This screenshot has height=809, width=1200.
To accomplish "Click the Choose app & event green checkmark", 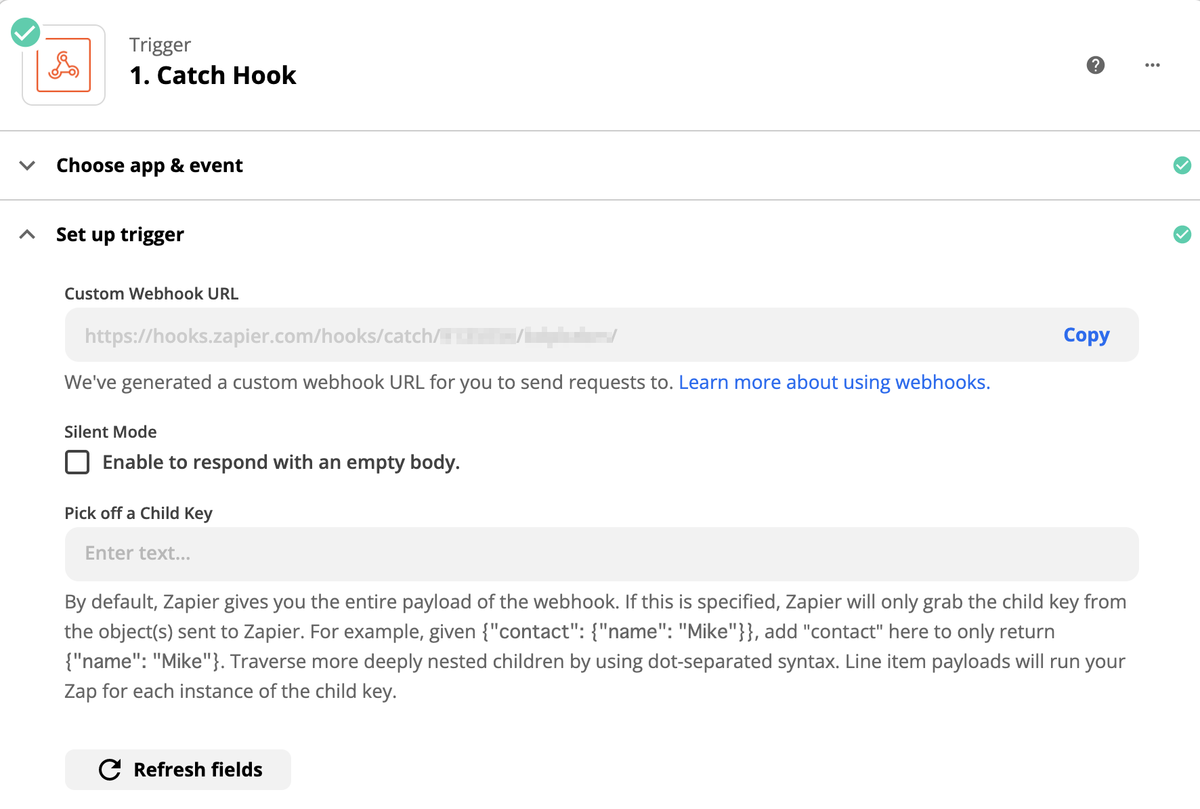I will [x=1182, y=165].
